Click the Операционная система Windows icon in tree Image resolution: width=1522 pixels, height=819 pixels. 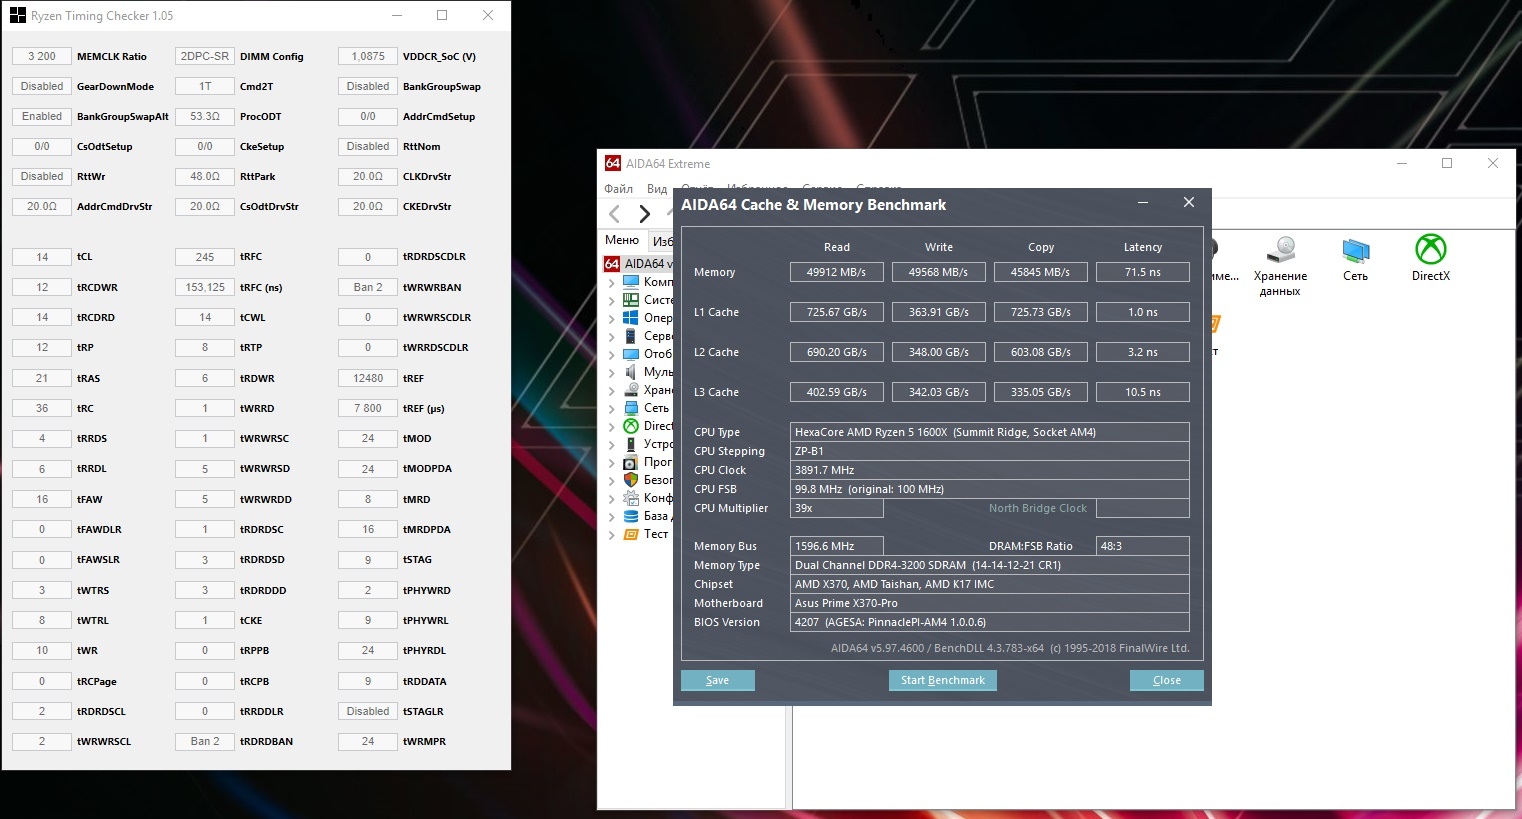(631, 318)
